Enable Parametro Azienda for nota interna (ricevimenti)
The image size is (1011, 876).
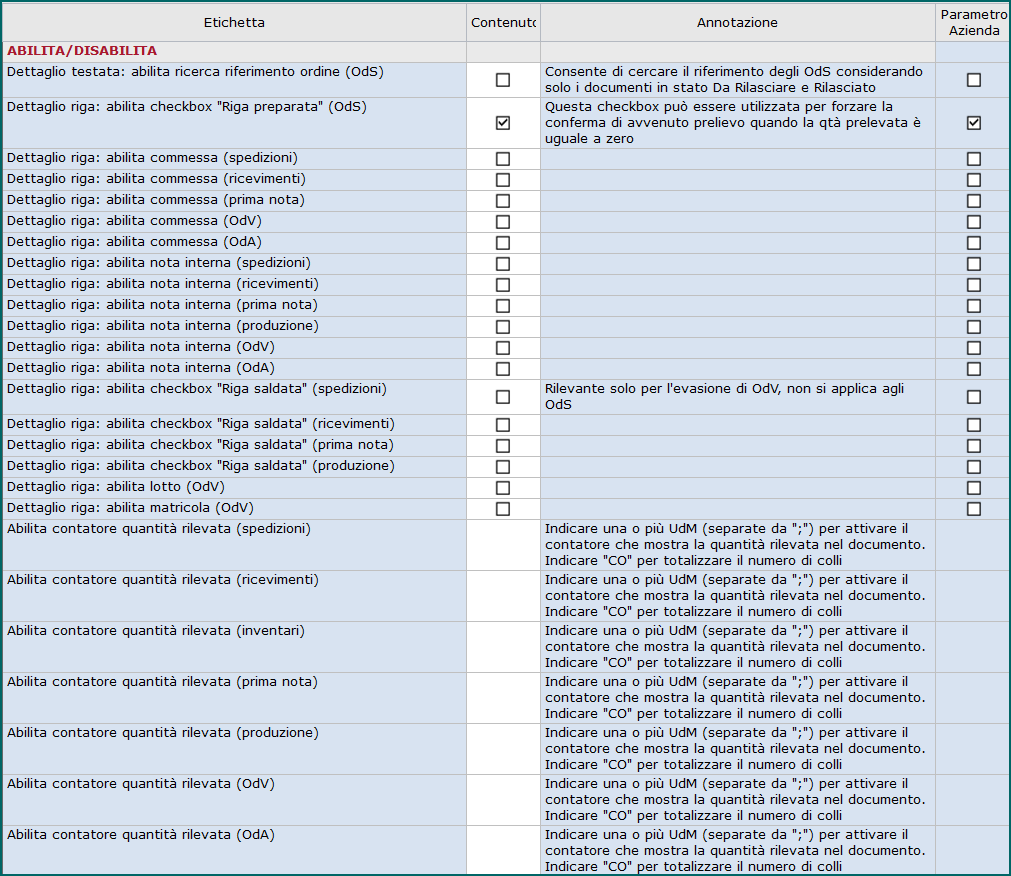(974, 285)
